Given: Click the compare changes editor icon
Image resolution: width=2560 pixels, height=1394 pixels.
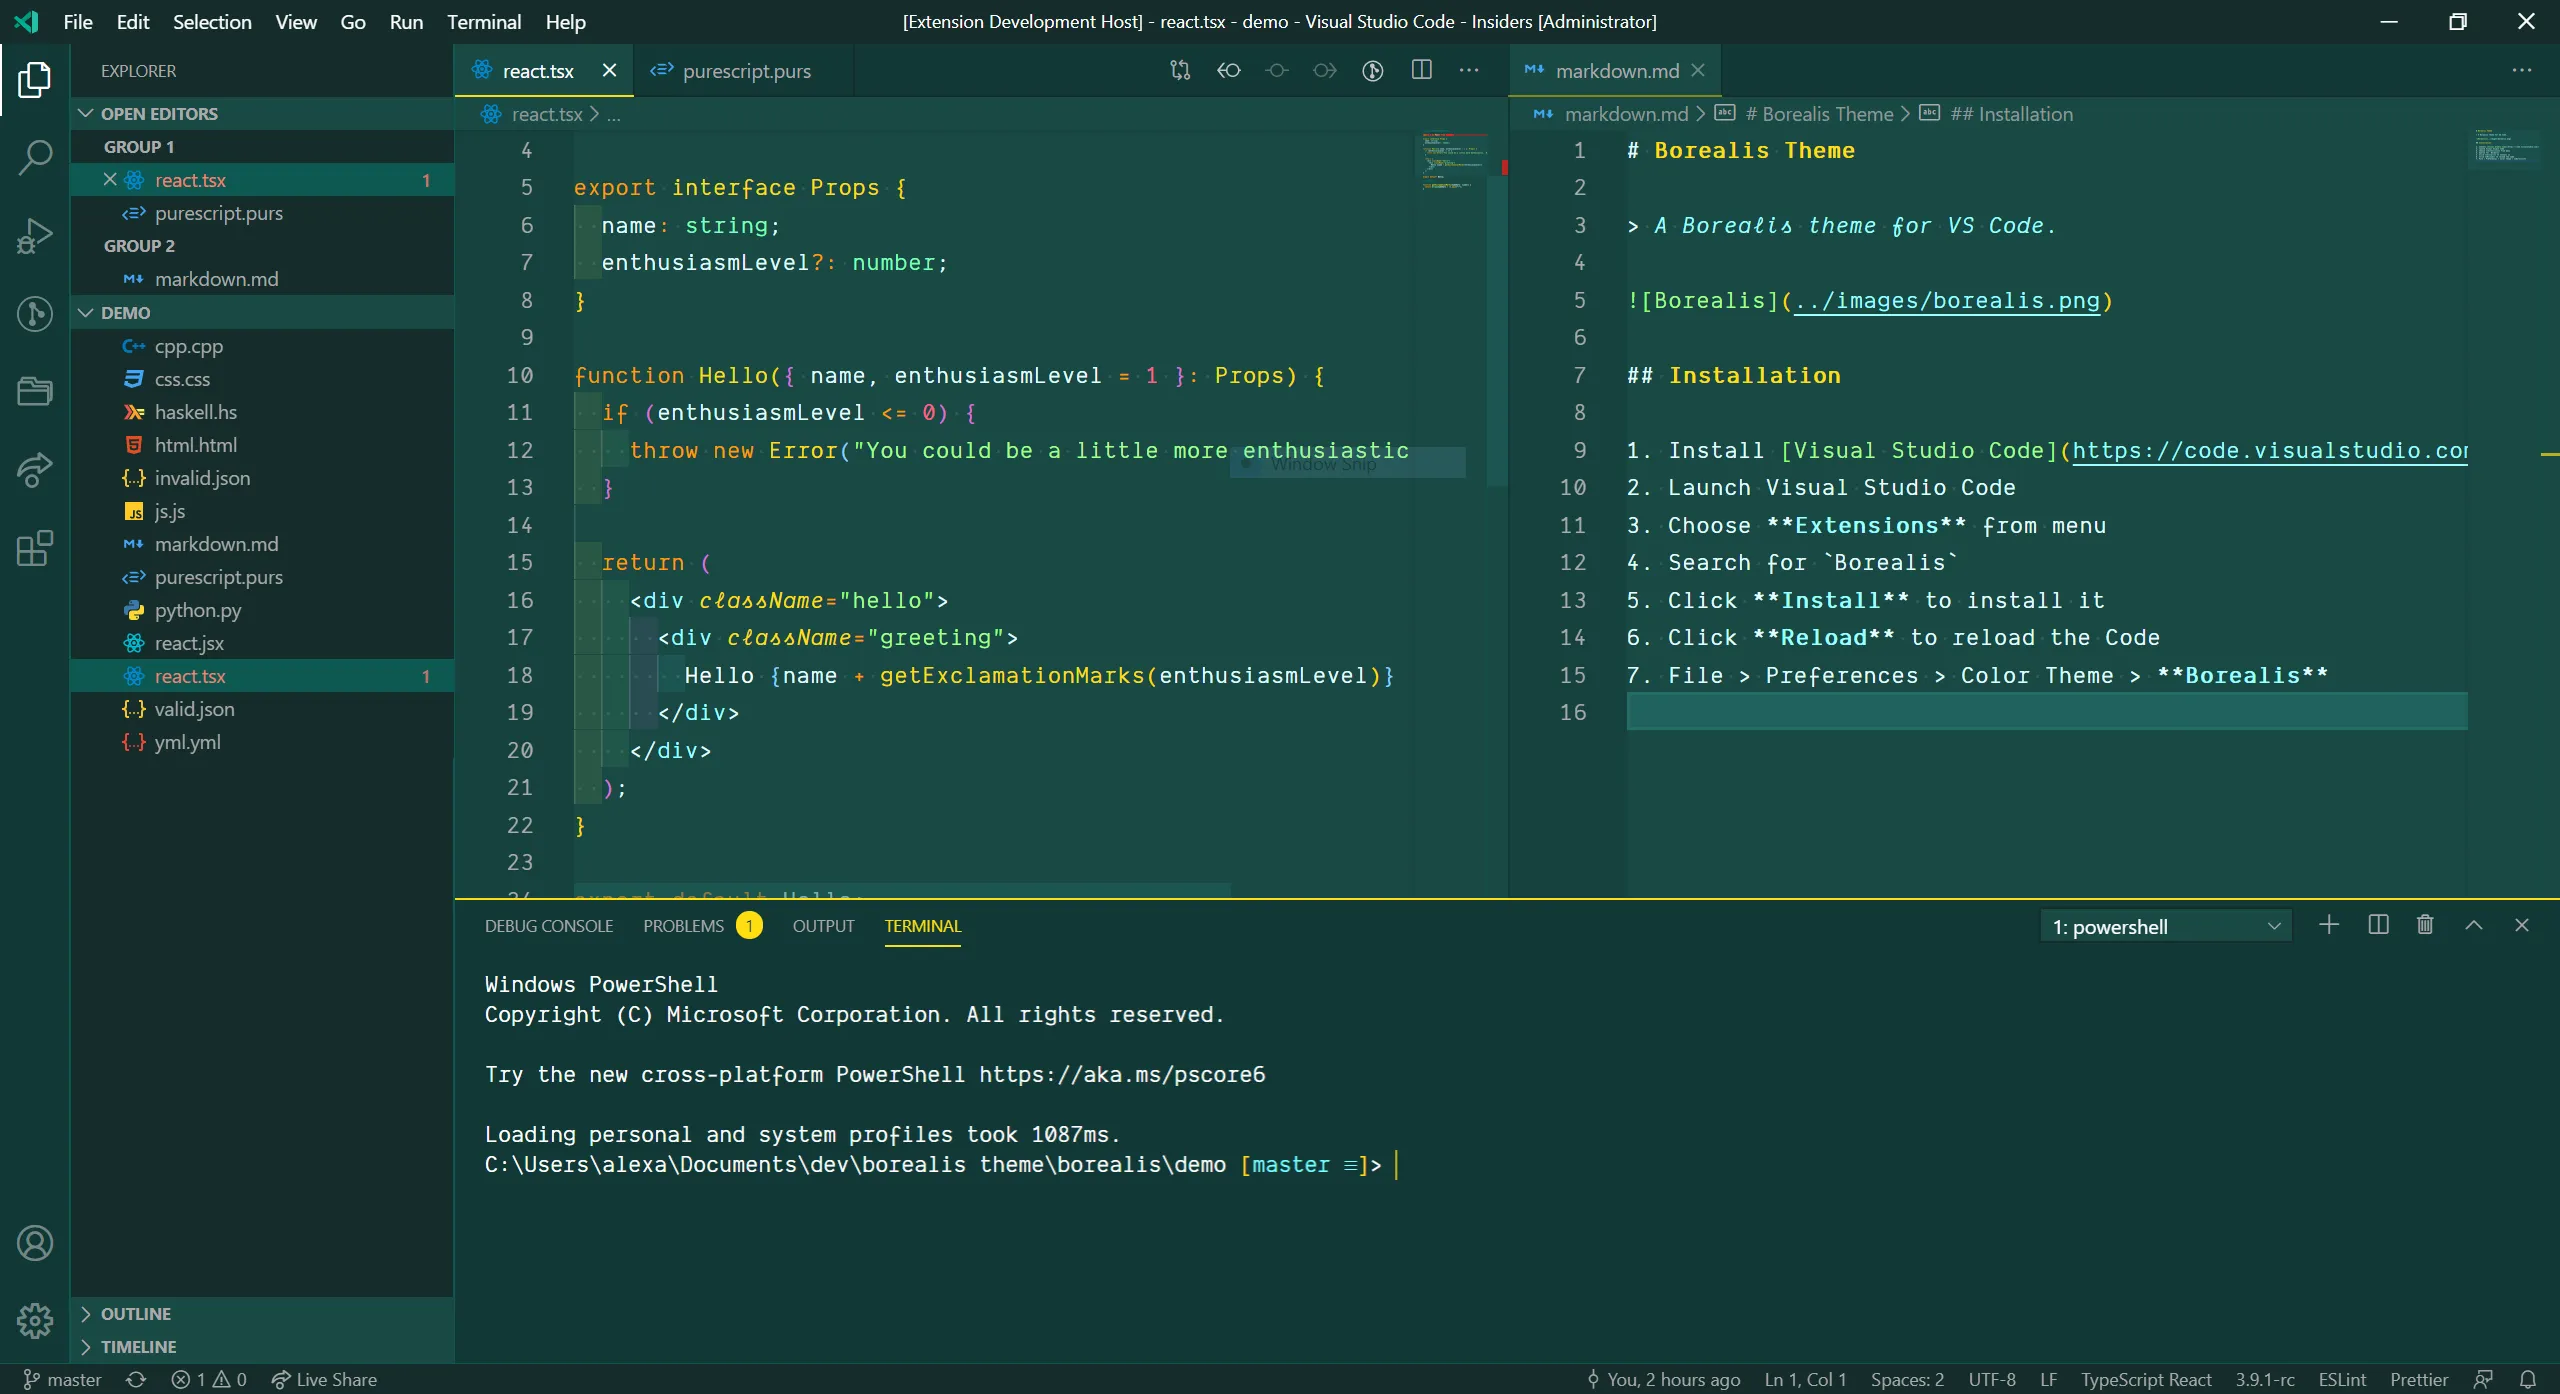Looking at the screenshot, I should tap(1180, 70).
